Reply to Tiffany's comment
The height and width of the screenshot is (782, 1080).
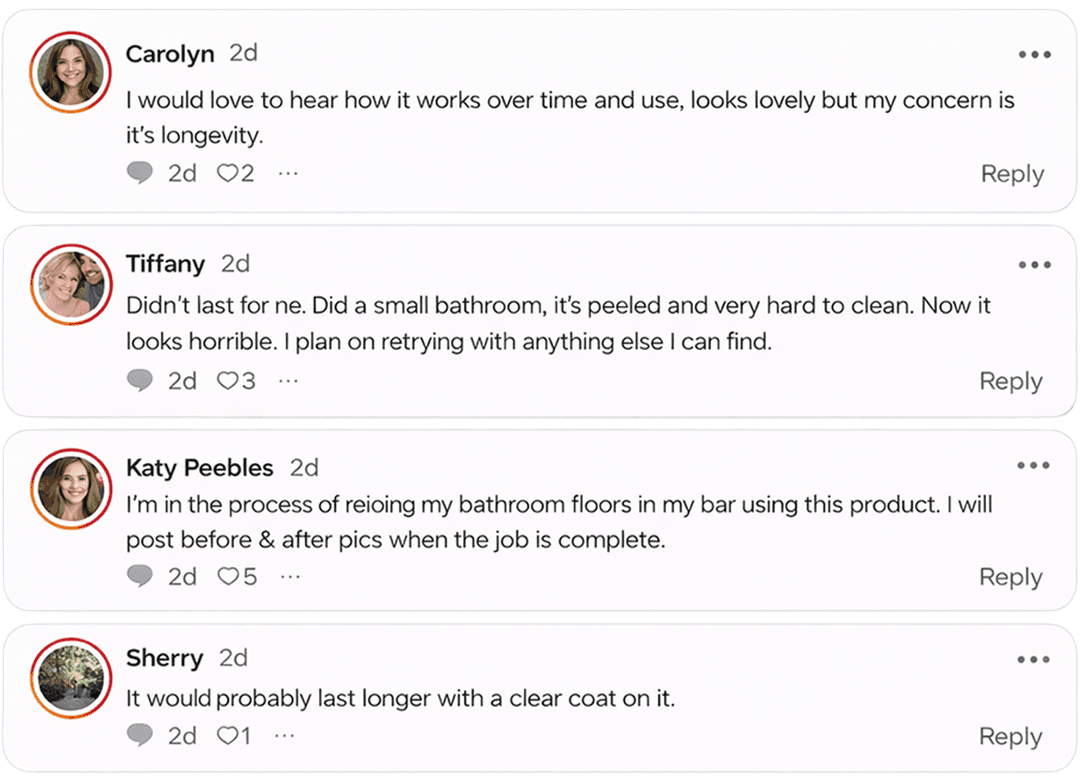point(1012,381)
